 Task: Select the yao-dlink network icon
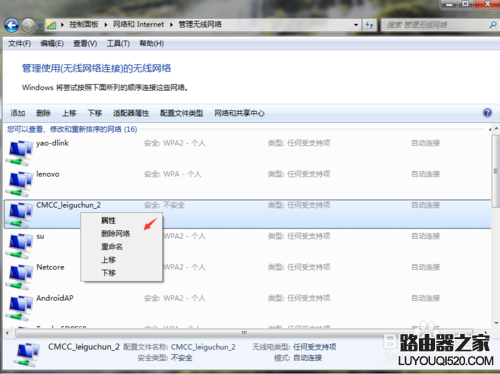point(19,153)
